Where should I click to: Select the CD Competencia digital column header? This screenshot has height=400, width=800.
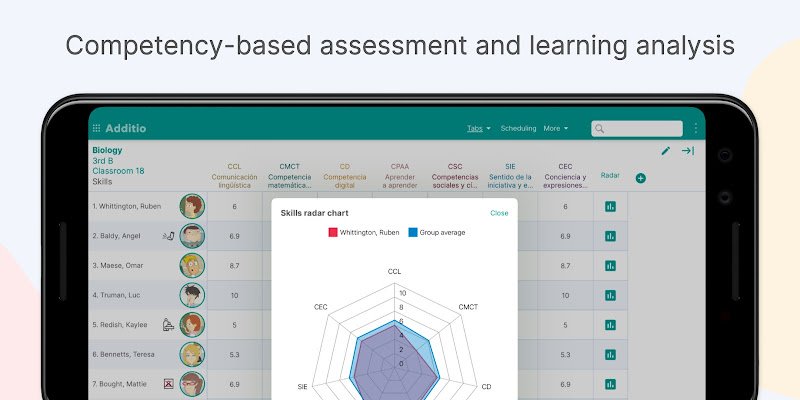(345, 176)
